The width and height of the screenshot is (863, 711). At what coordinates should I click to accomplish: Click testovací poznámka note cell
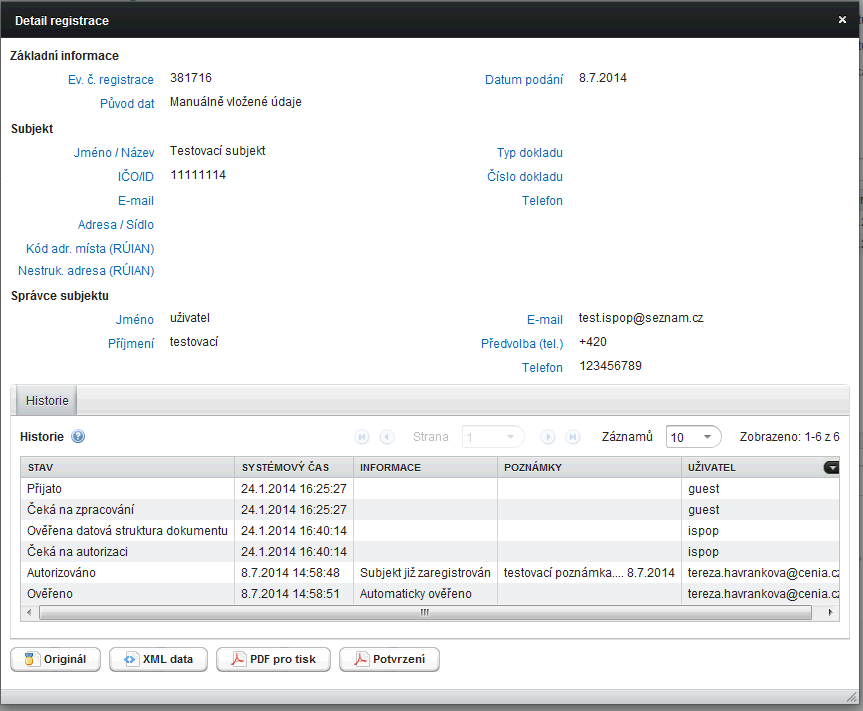[x=589, y=572]
